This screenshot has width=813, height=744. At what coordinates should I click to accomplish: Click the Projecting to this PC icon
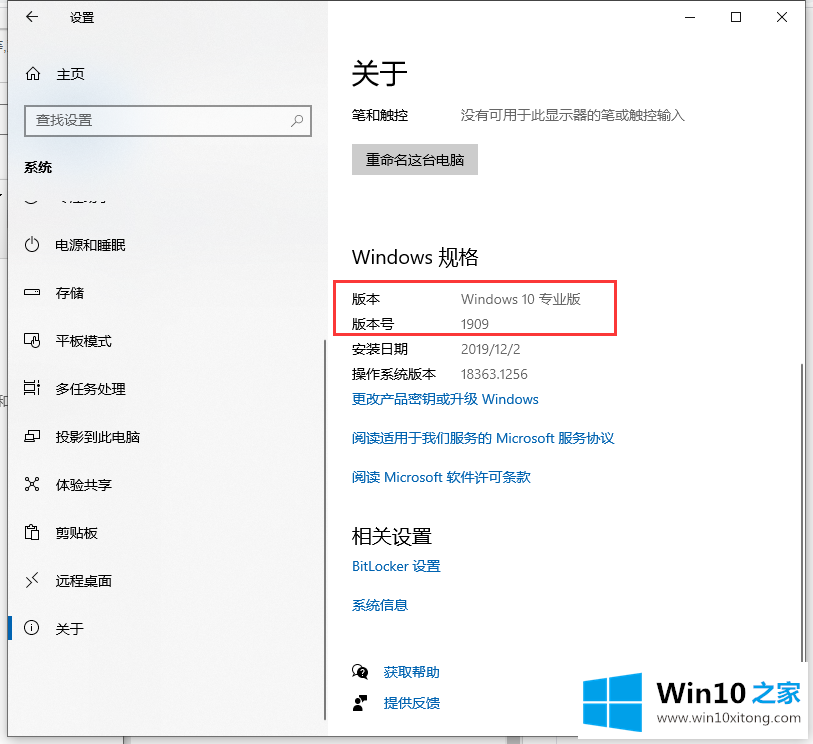(x=32, y=437)
